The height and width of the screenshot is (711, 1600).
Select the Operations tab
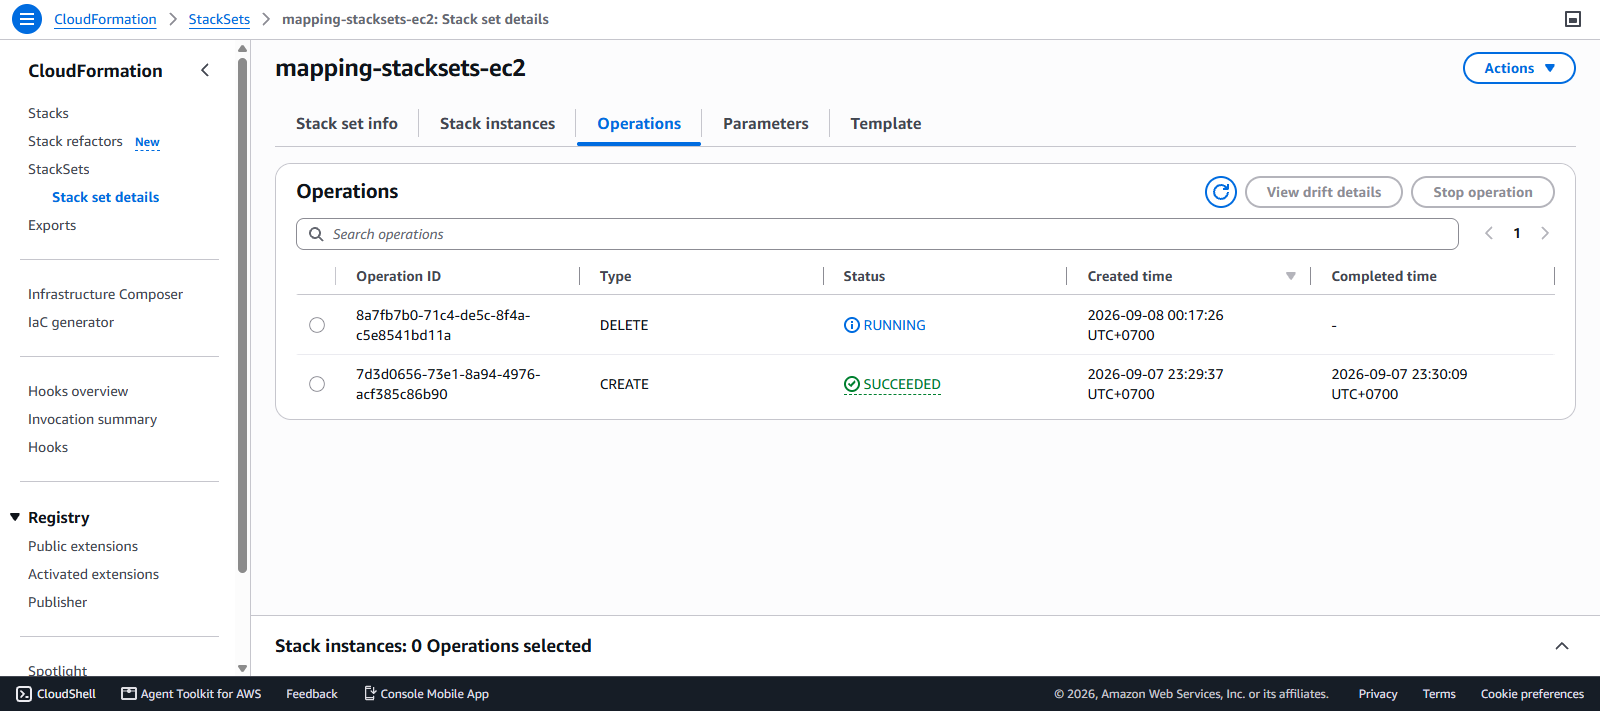point(639,124)
